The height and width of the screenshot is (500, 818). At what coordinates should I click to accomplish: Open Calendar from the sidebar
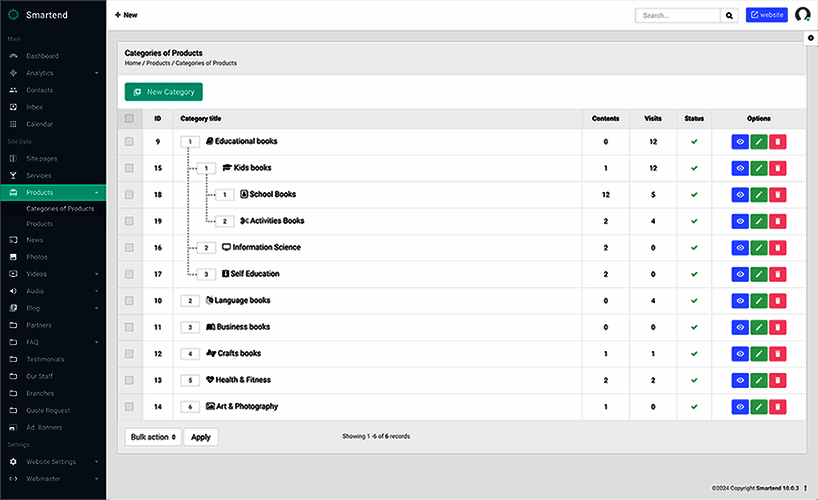pos(40,124)
